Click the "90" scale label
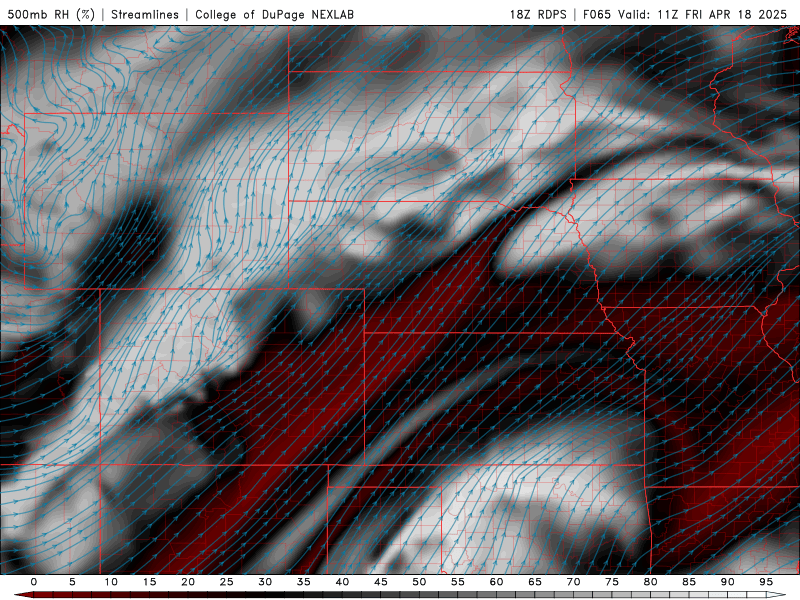This screenshot has width=800, height=600. pyautogui.click(x=728, y=582)
